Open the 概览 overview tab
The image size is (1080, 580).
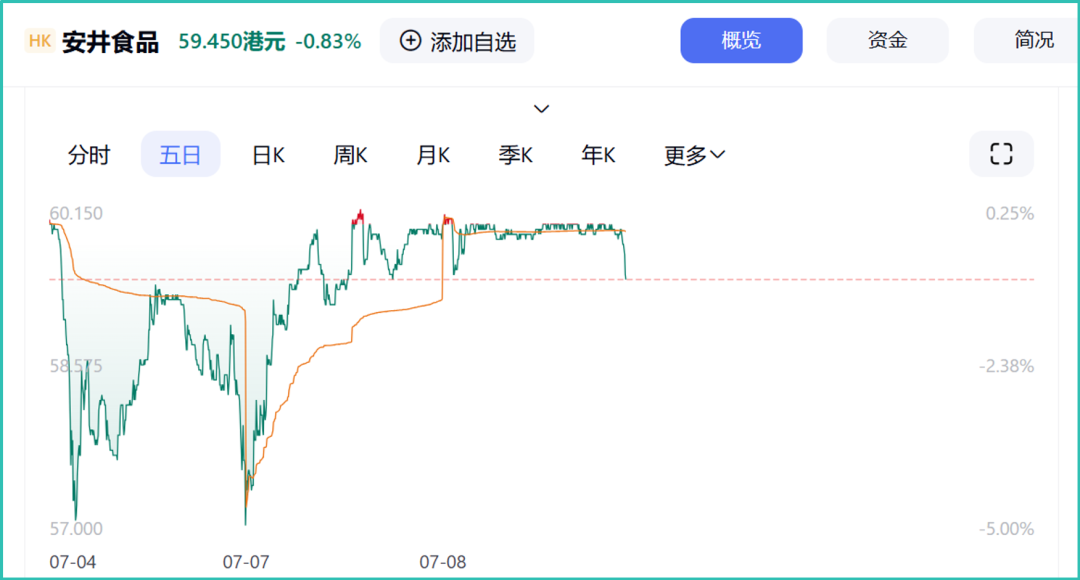pos(741,41)
